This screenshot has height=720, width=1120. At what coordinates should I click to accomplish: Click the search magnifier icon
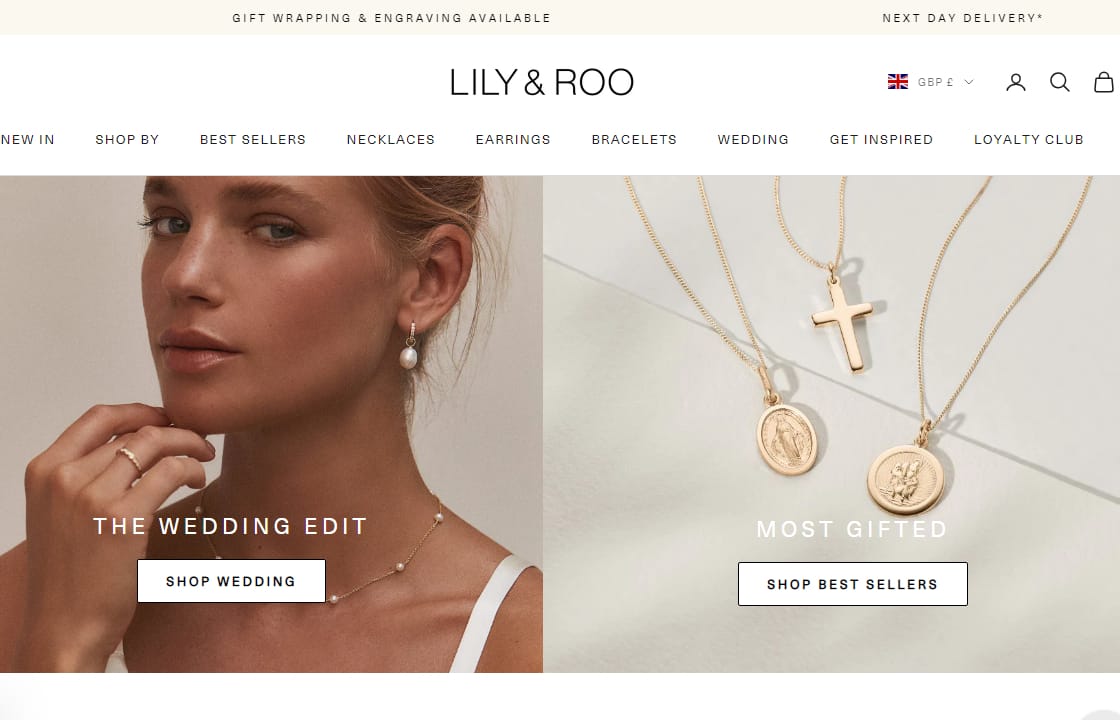click(1059, 83)
